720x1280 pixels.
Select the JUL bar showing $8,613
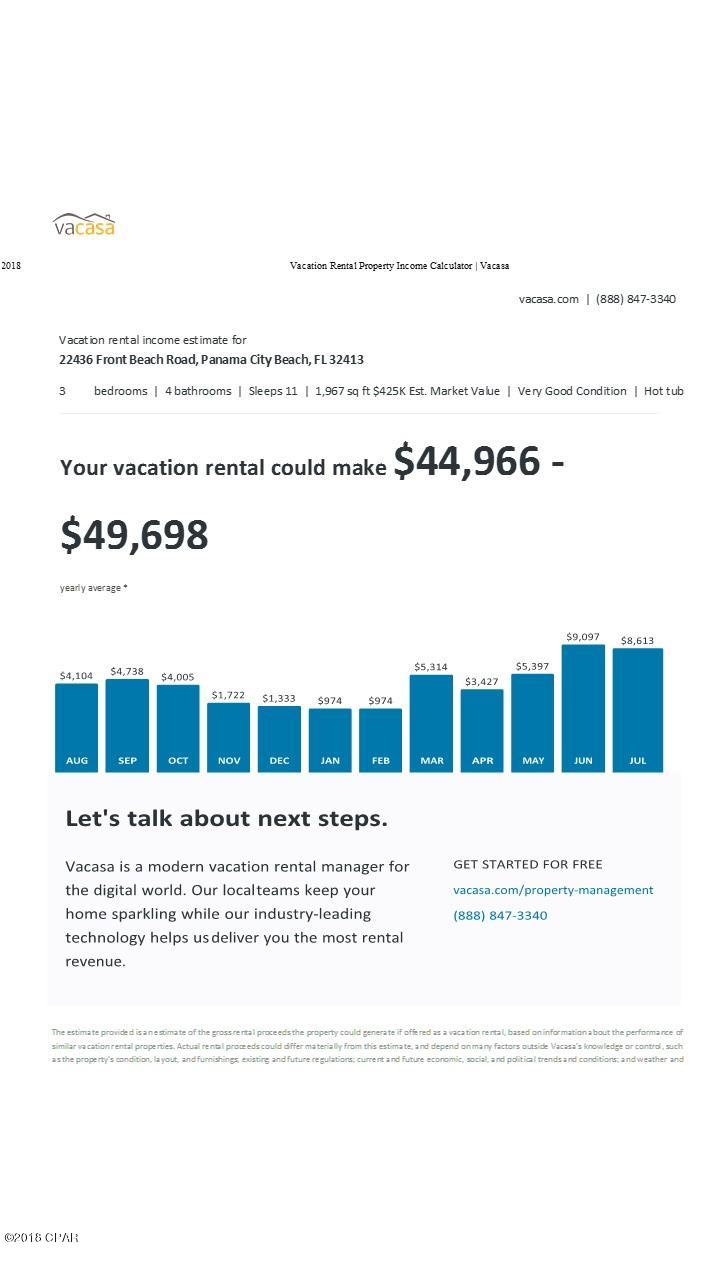pos(637,710)
